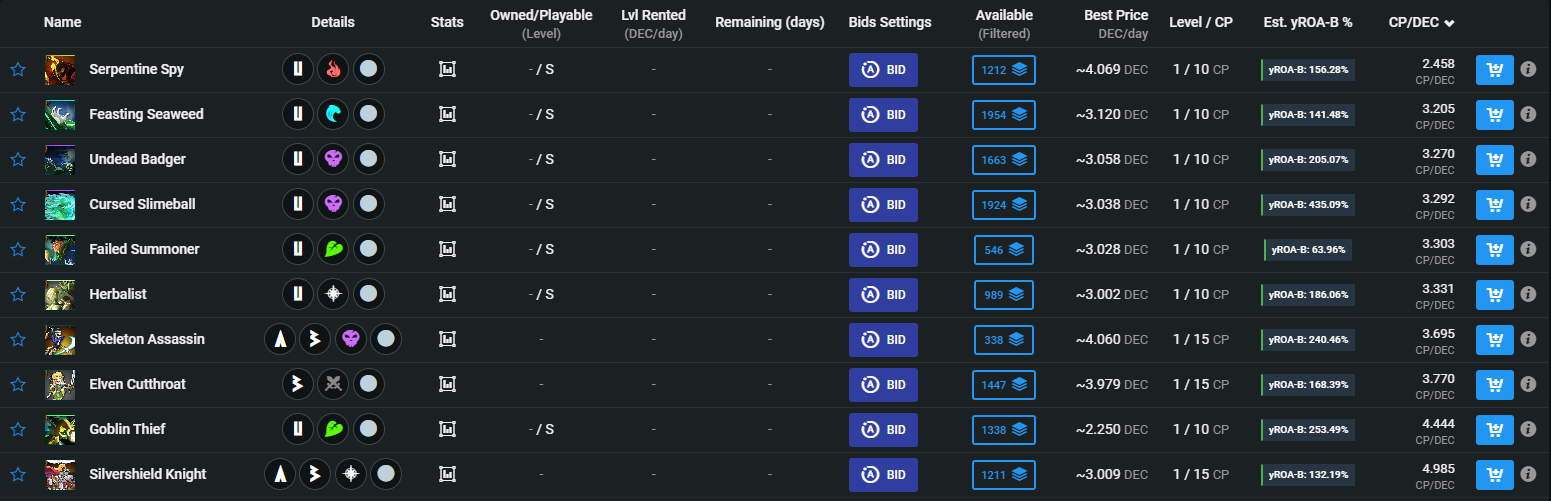1551x501 pixels.
Task: Star the Herbalist card as favorite
Action: click(17, 295)
